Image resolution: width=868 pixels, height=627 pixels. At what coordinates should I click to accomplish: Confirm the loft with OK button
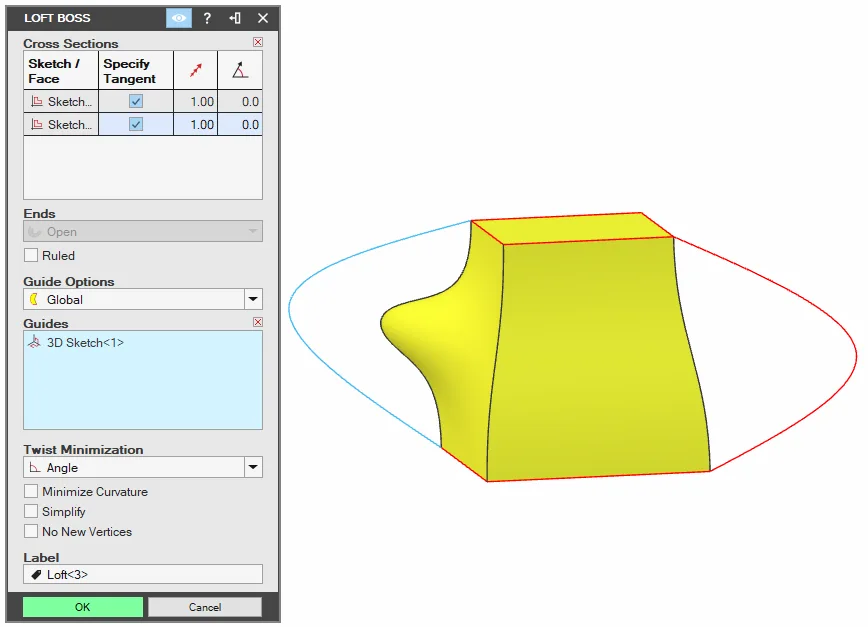(x=82, y=607)
